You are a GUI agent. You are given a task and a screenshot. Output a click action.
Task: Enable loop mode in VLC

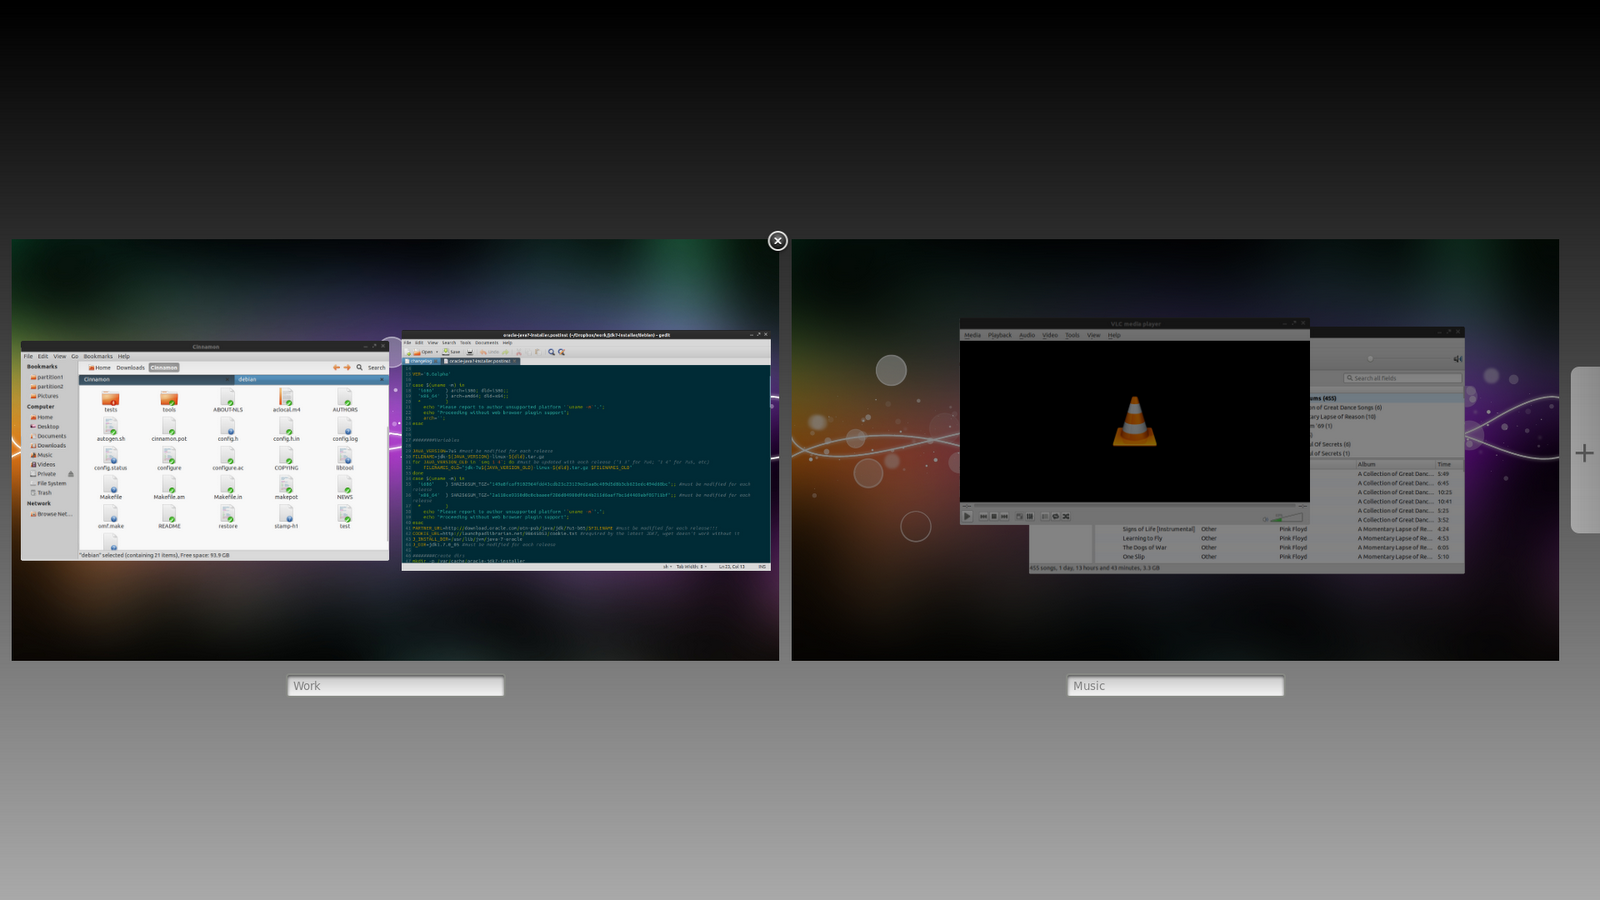click(1055, 516)
